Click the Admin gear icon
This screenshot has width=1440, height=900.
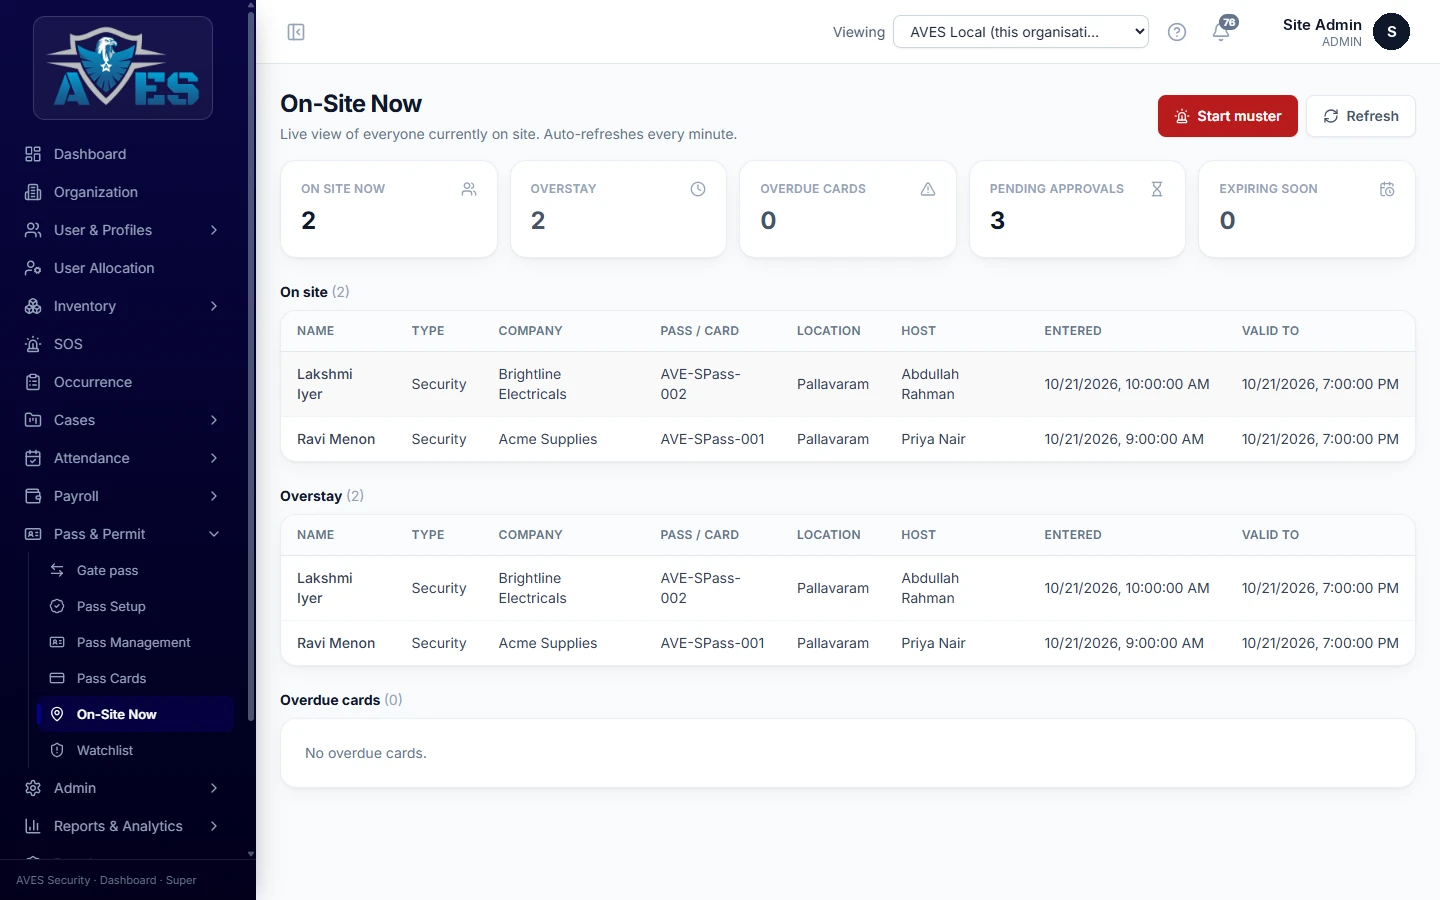click(33, 788)
